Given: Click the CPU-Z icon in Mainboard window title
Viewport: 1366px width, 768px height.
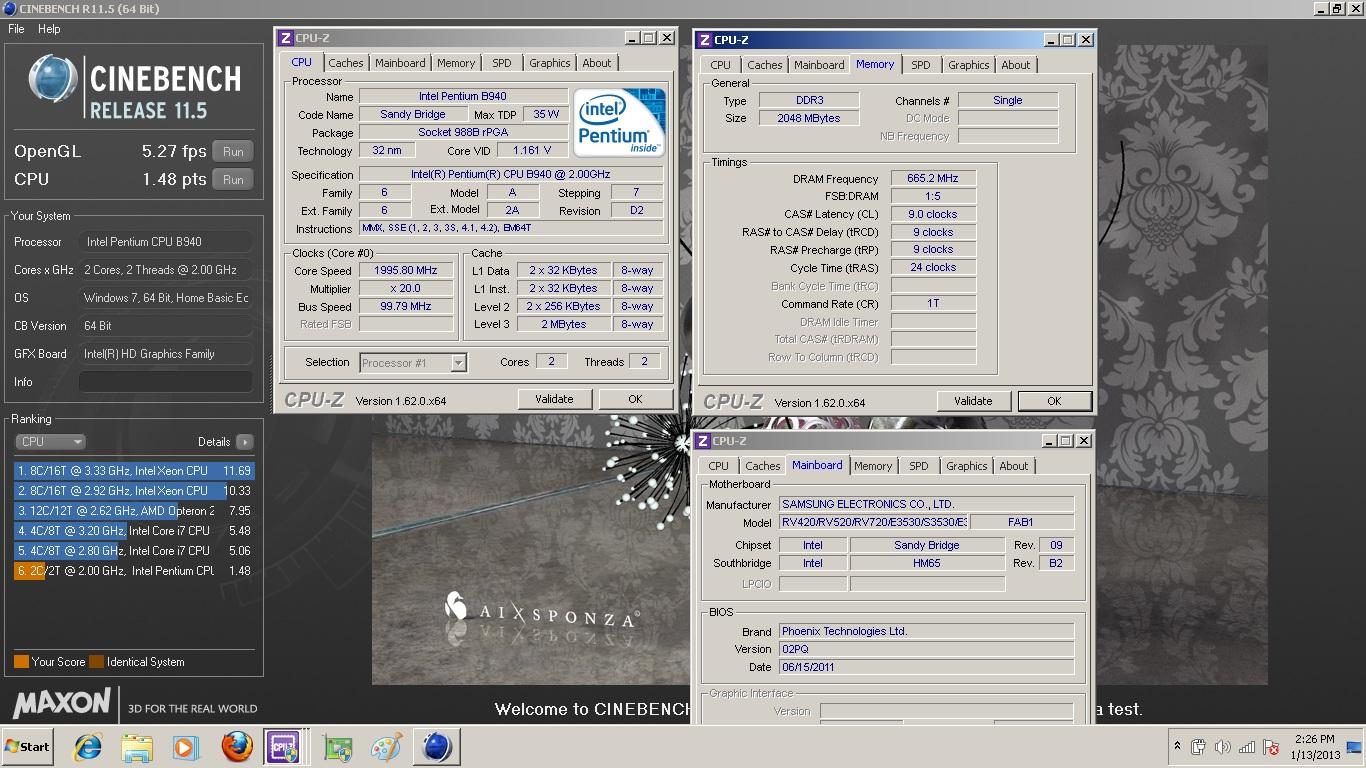Looking at the screenshot, I should point(705,441).
